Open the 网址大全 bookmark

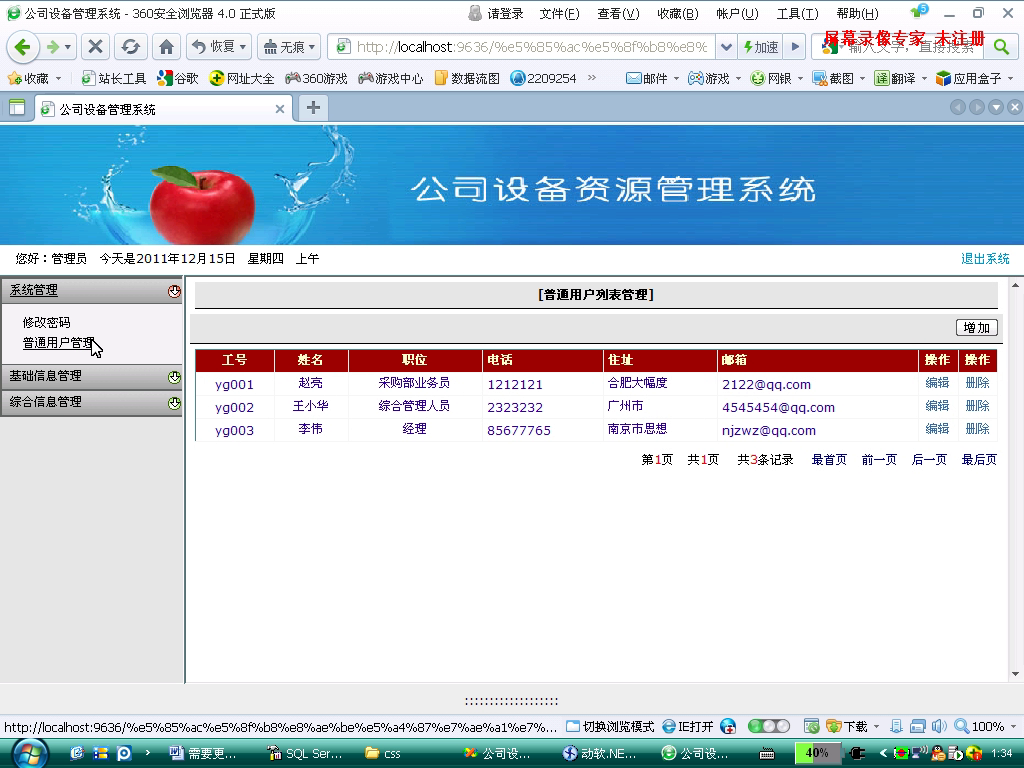(x=242, y=78)
